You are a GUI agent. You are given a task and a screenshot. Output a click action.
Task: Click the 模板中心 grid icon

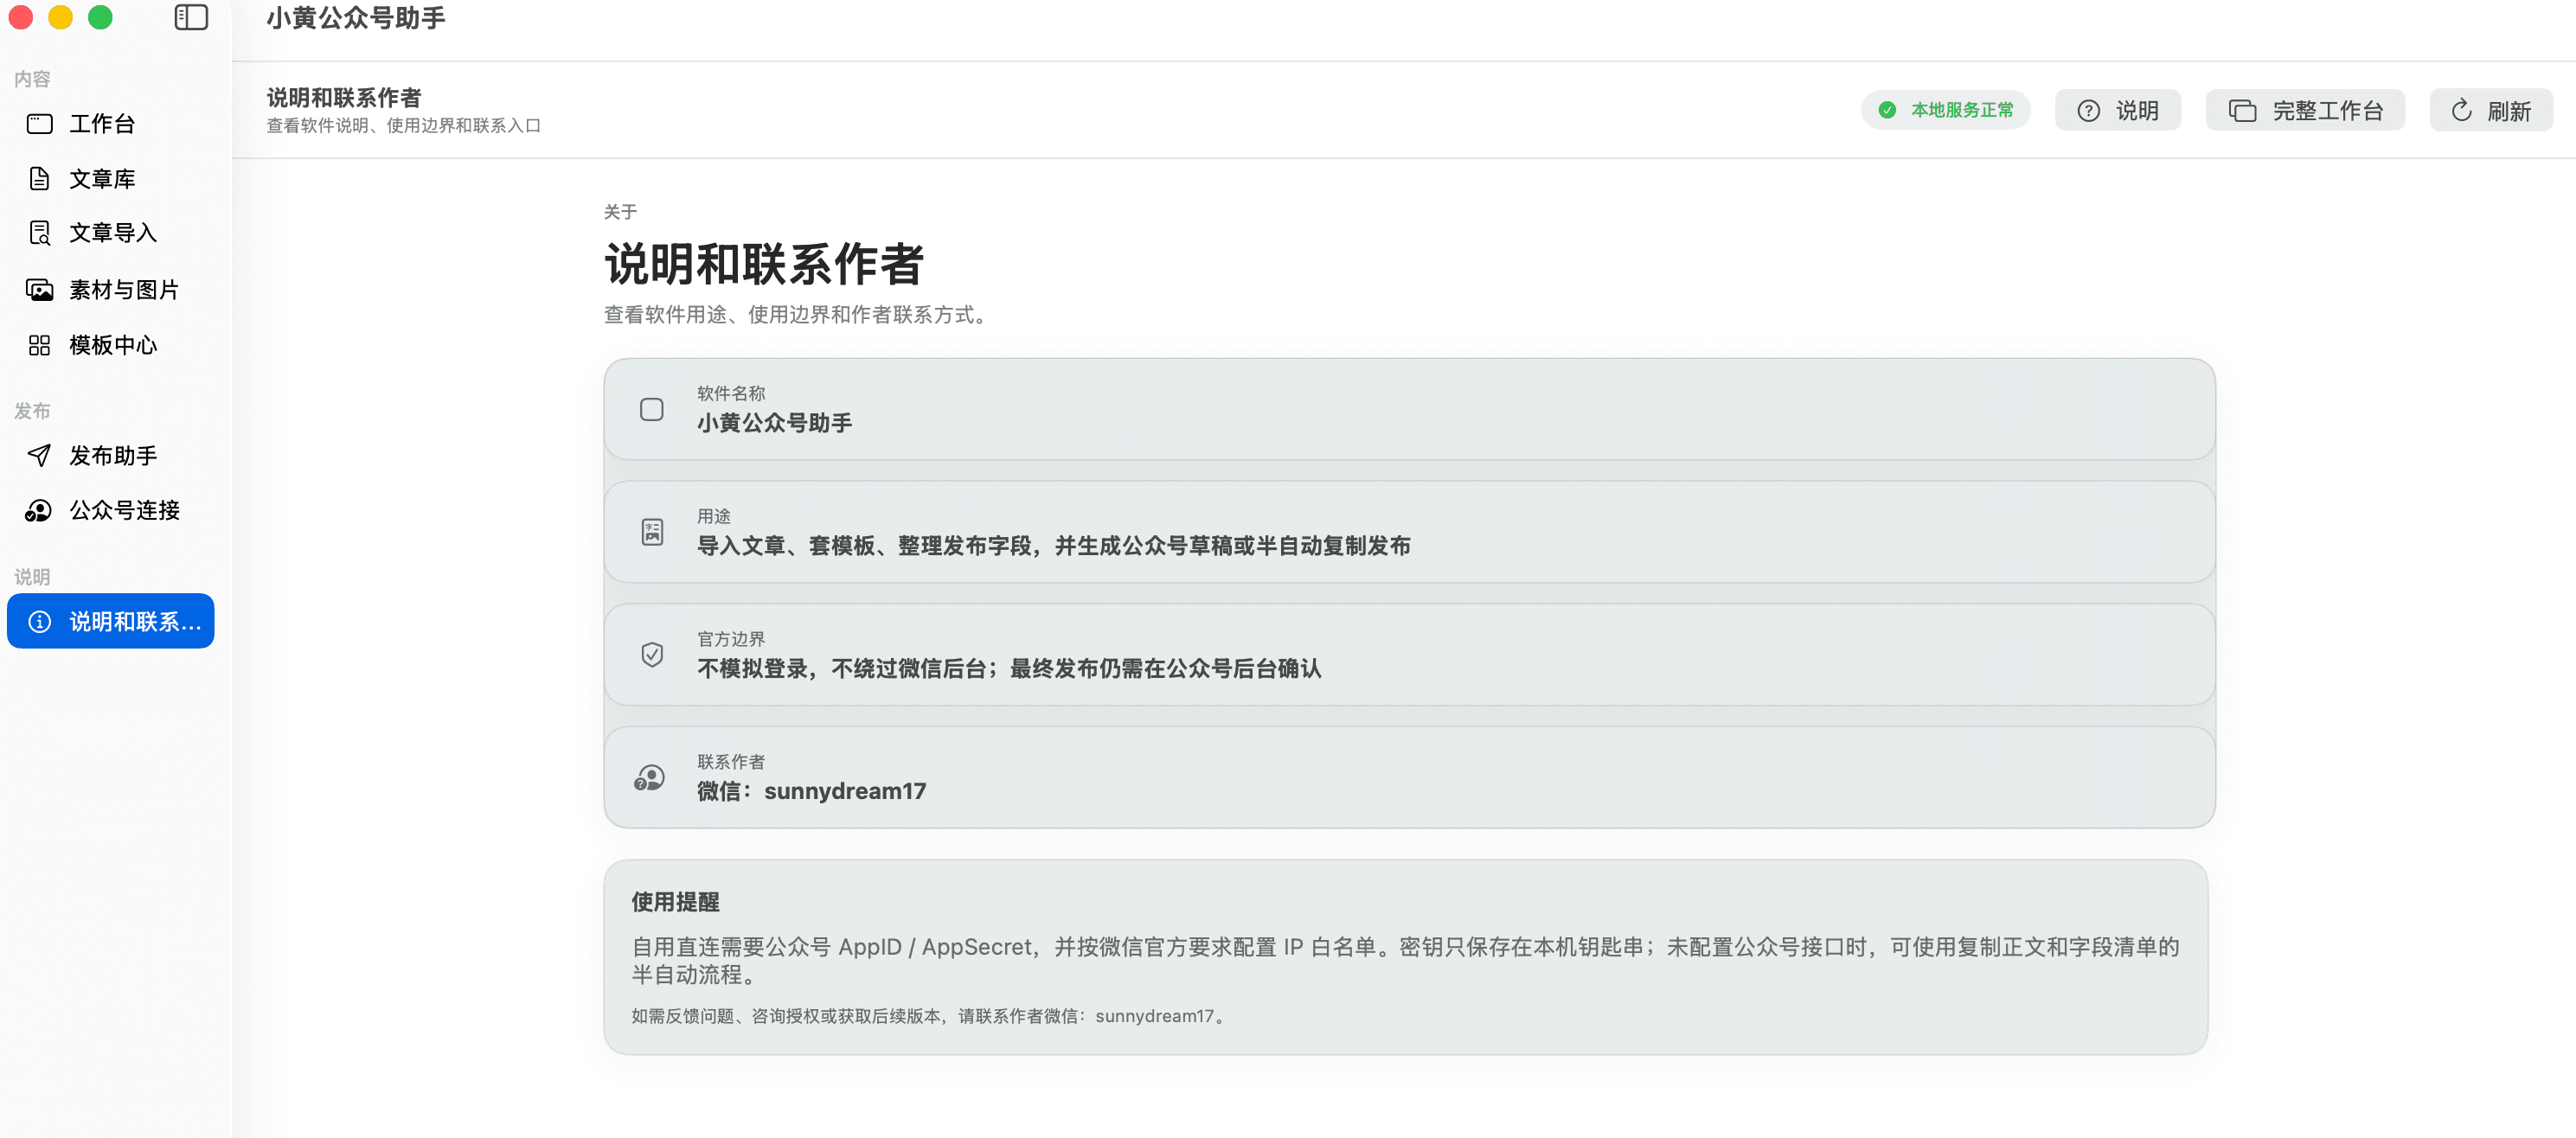pyautogui.click(x=39, y=345)
